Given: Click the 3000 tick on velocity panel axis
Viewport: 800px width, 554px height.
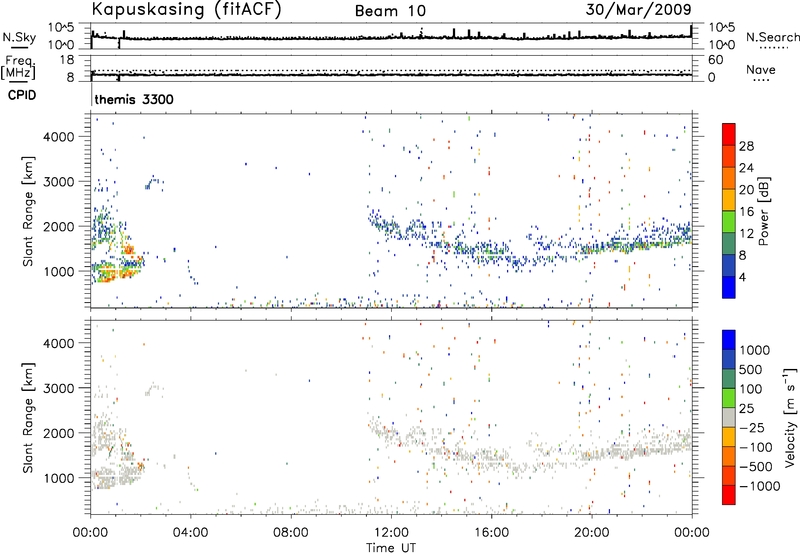Looking at the screenshot, I should click(x=58, y=388).
